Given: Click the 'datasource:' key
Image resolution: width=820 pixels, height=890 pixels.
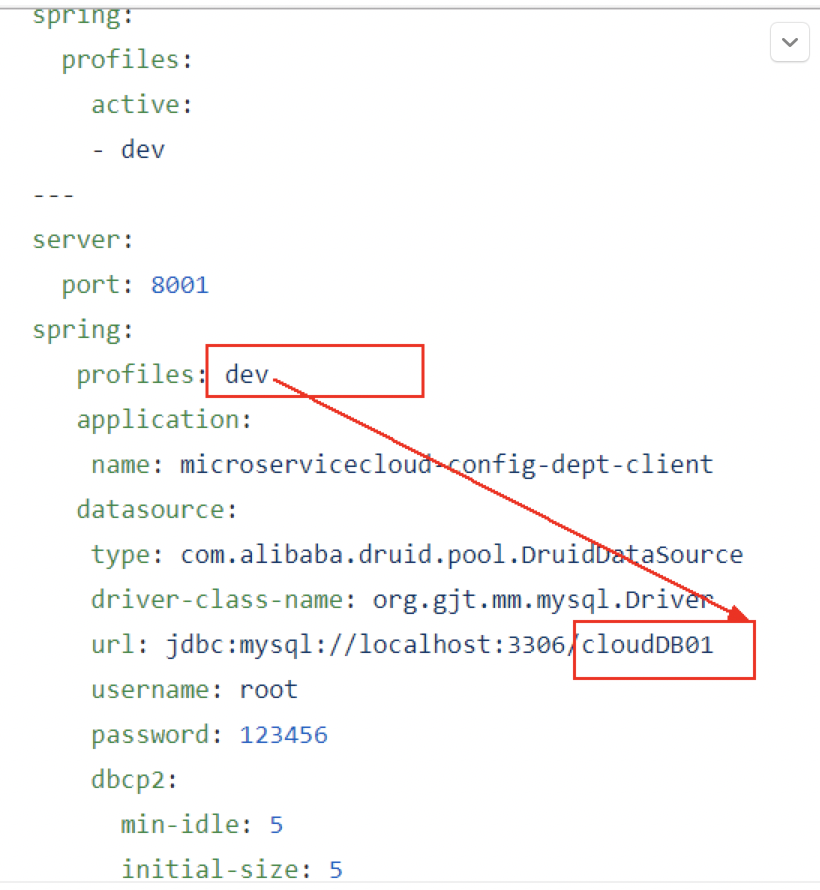Looking at the screenshot, I should [157, 510].
